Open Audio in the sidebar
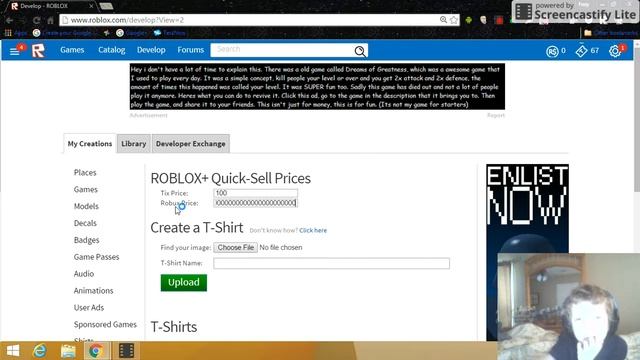Viewport: 640px width, 360px height. [x=84, y=274]
